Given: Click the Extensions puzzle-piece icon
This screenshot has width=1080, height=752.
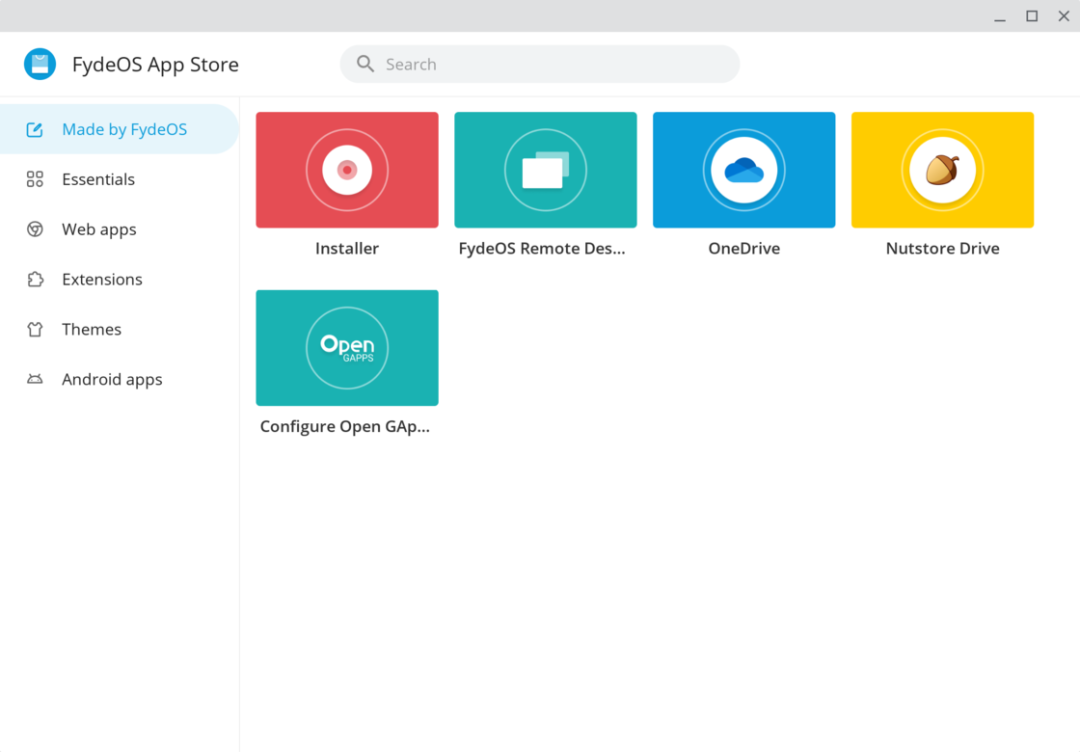Looking at the screenshot, I should tap(34, 280).
